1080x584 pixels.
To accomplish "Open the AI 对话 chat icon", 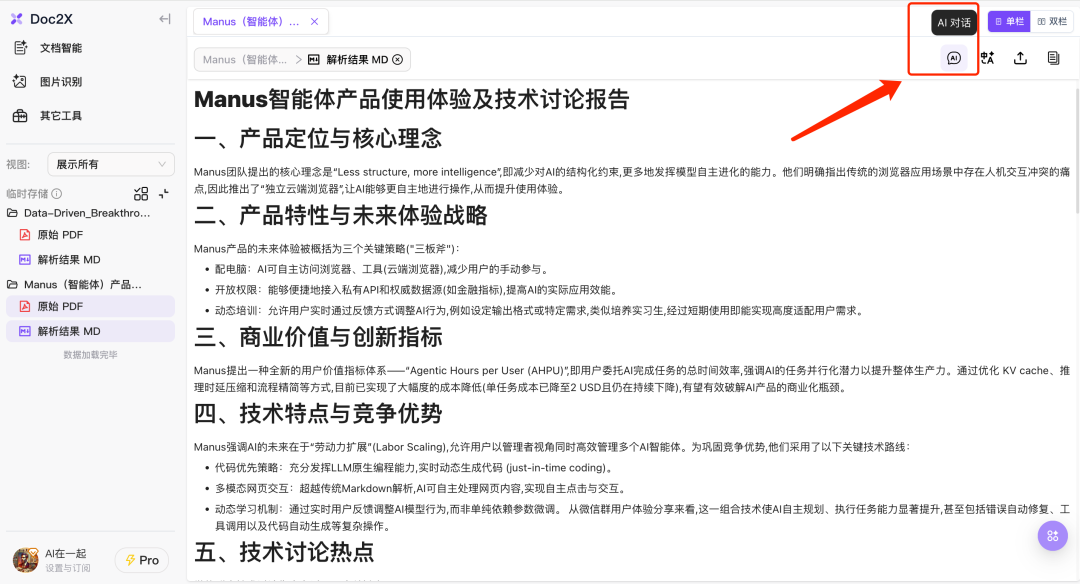I will [x=954, y=58].
